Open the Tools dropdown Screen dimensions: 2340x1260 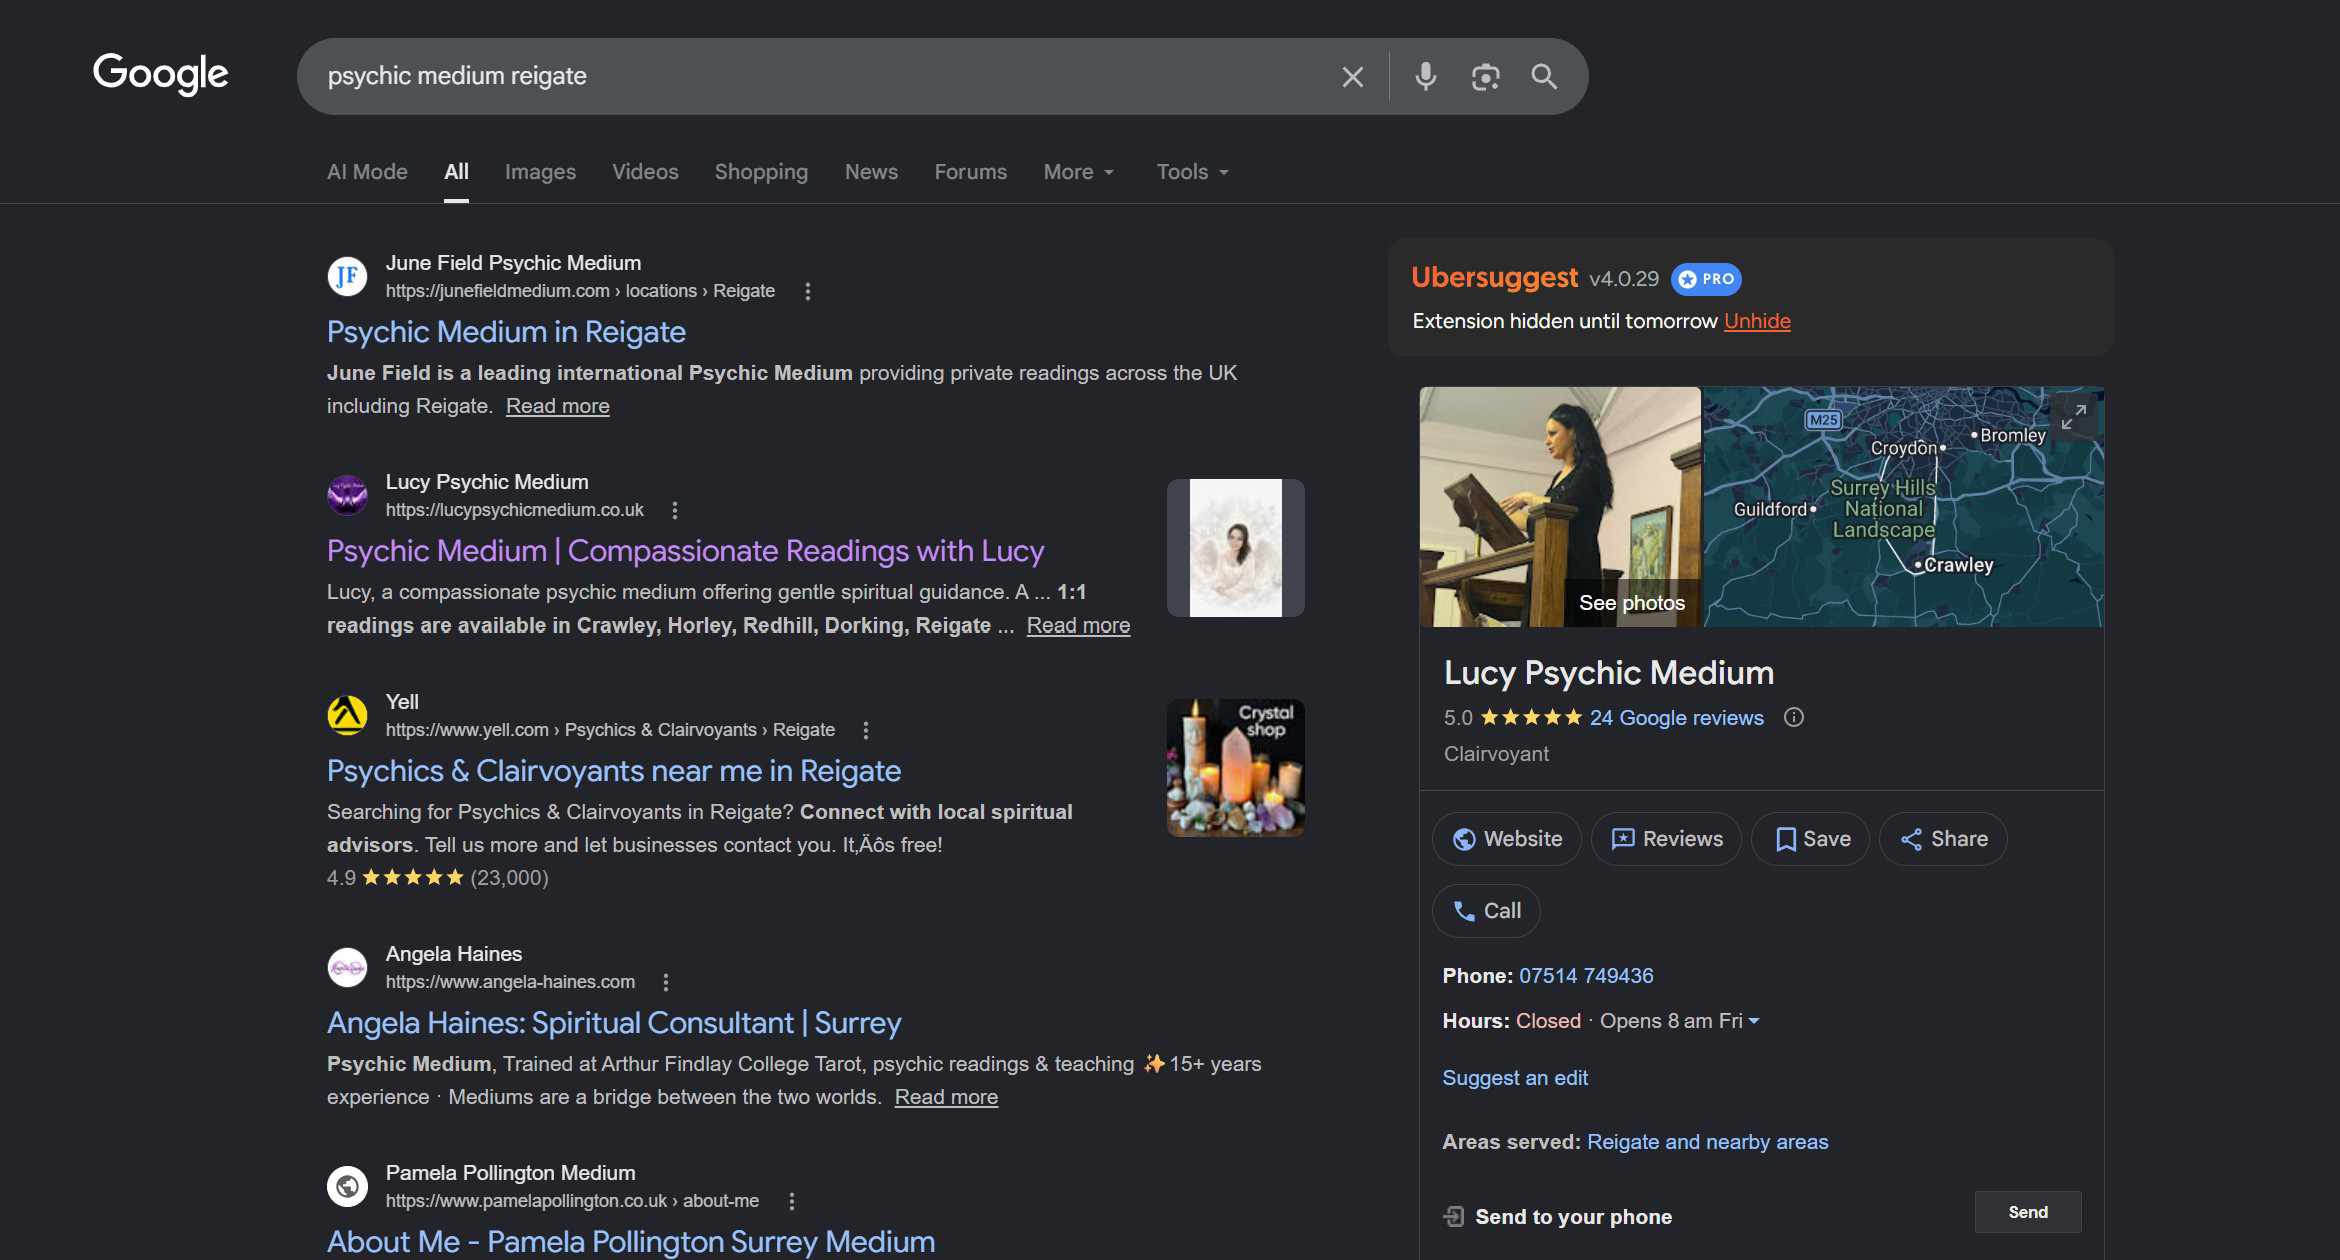[1192, 172]
